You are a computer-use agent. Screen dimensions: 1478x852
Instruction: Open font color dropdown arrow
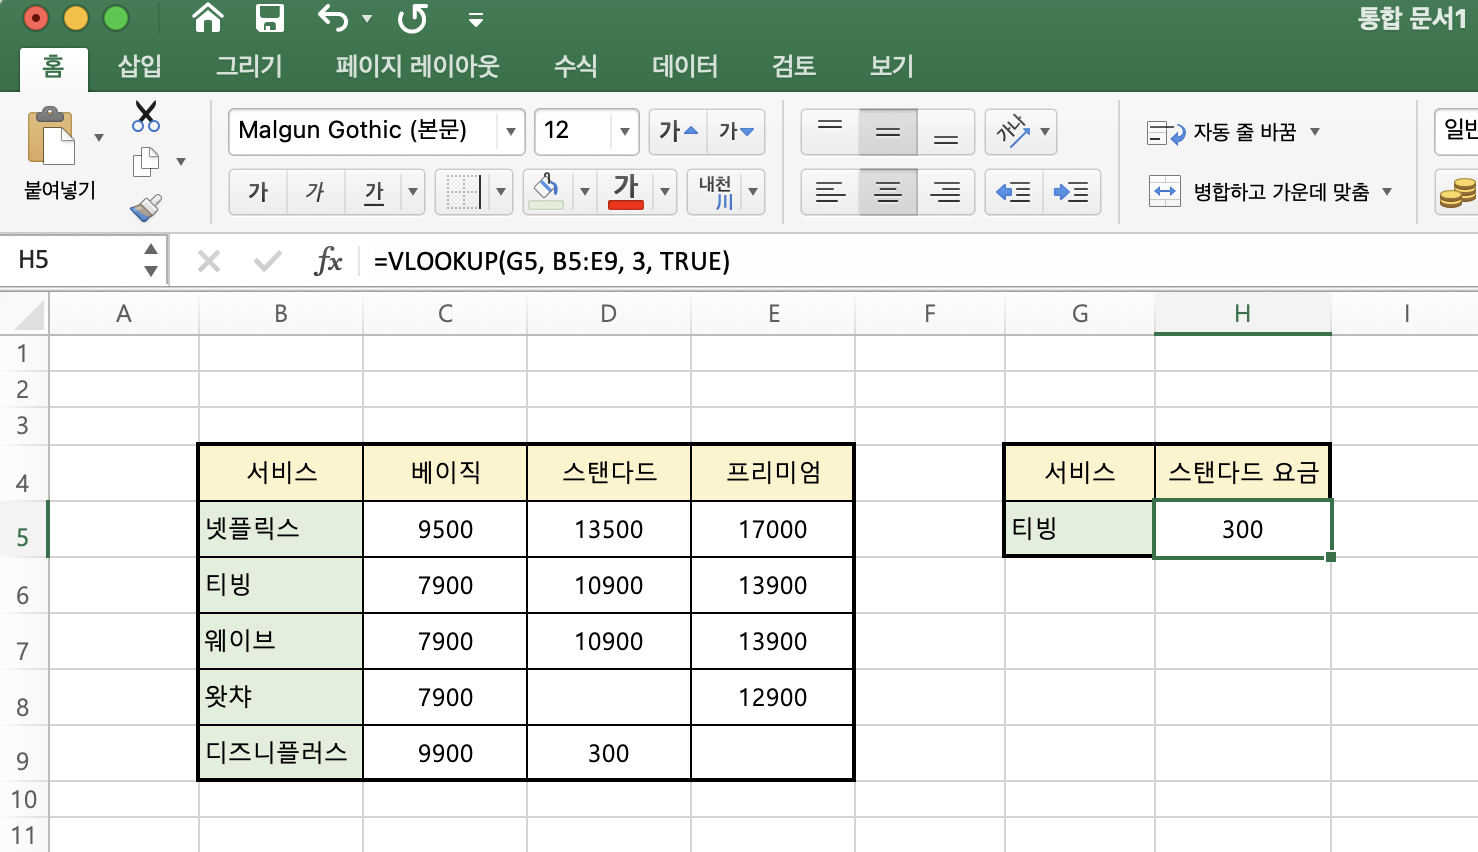(665, 192)
